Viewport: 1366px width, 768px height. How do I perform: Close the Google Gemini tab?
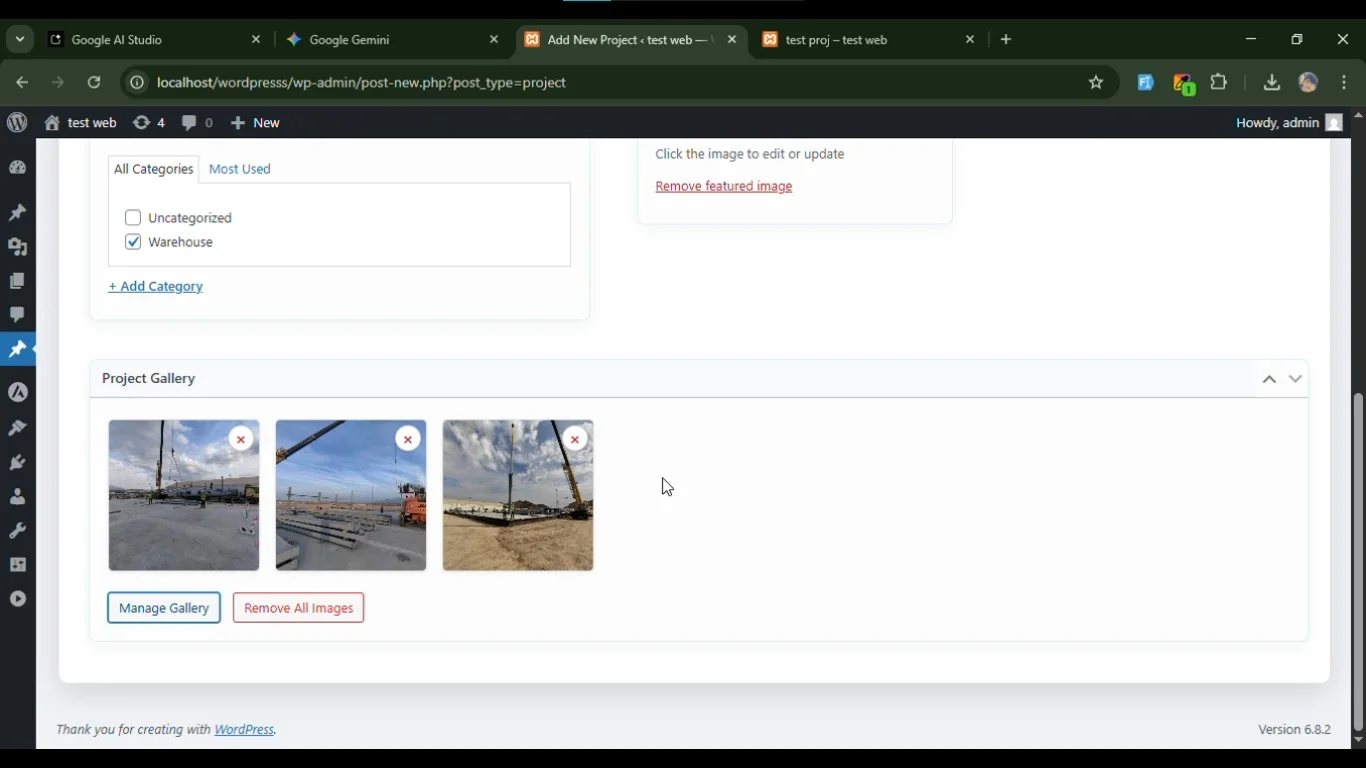tap(494, 40)
